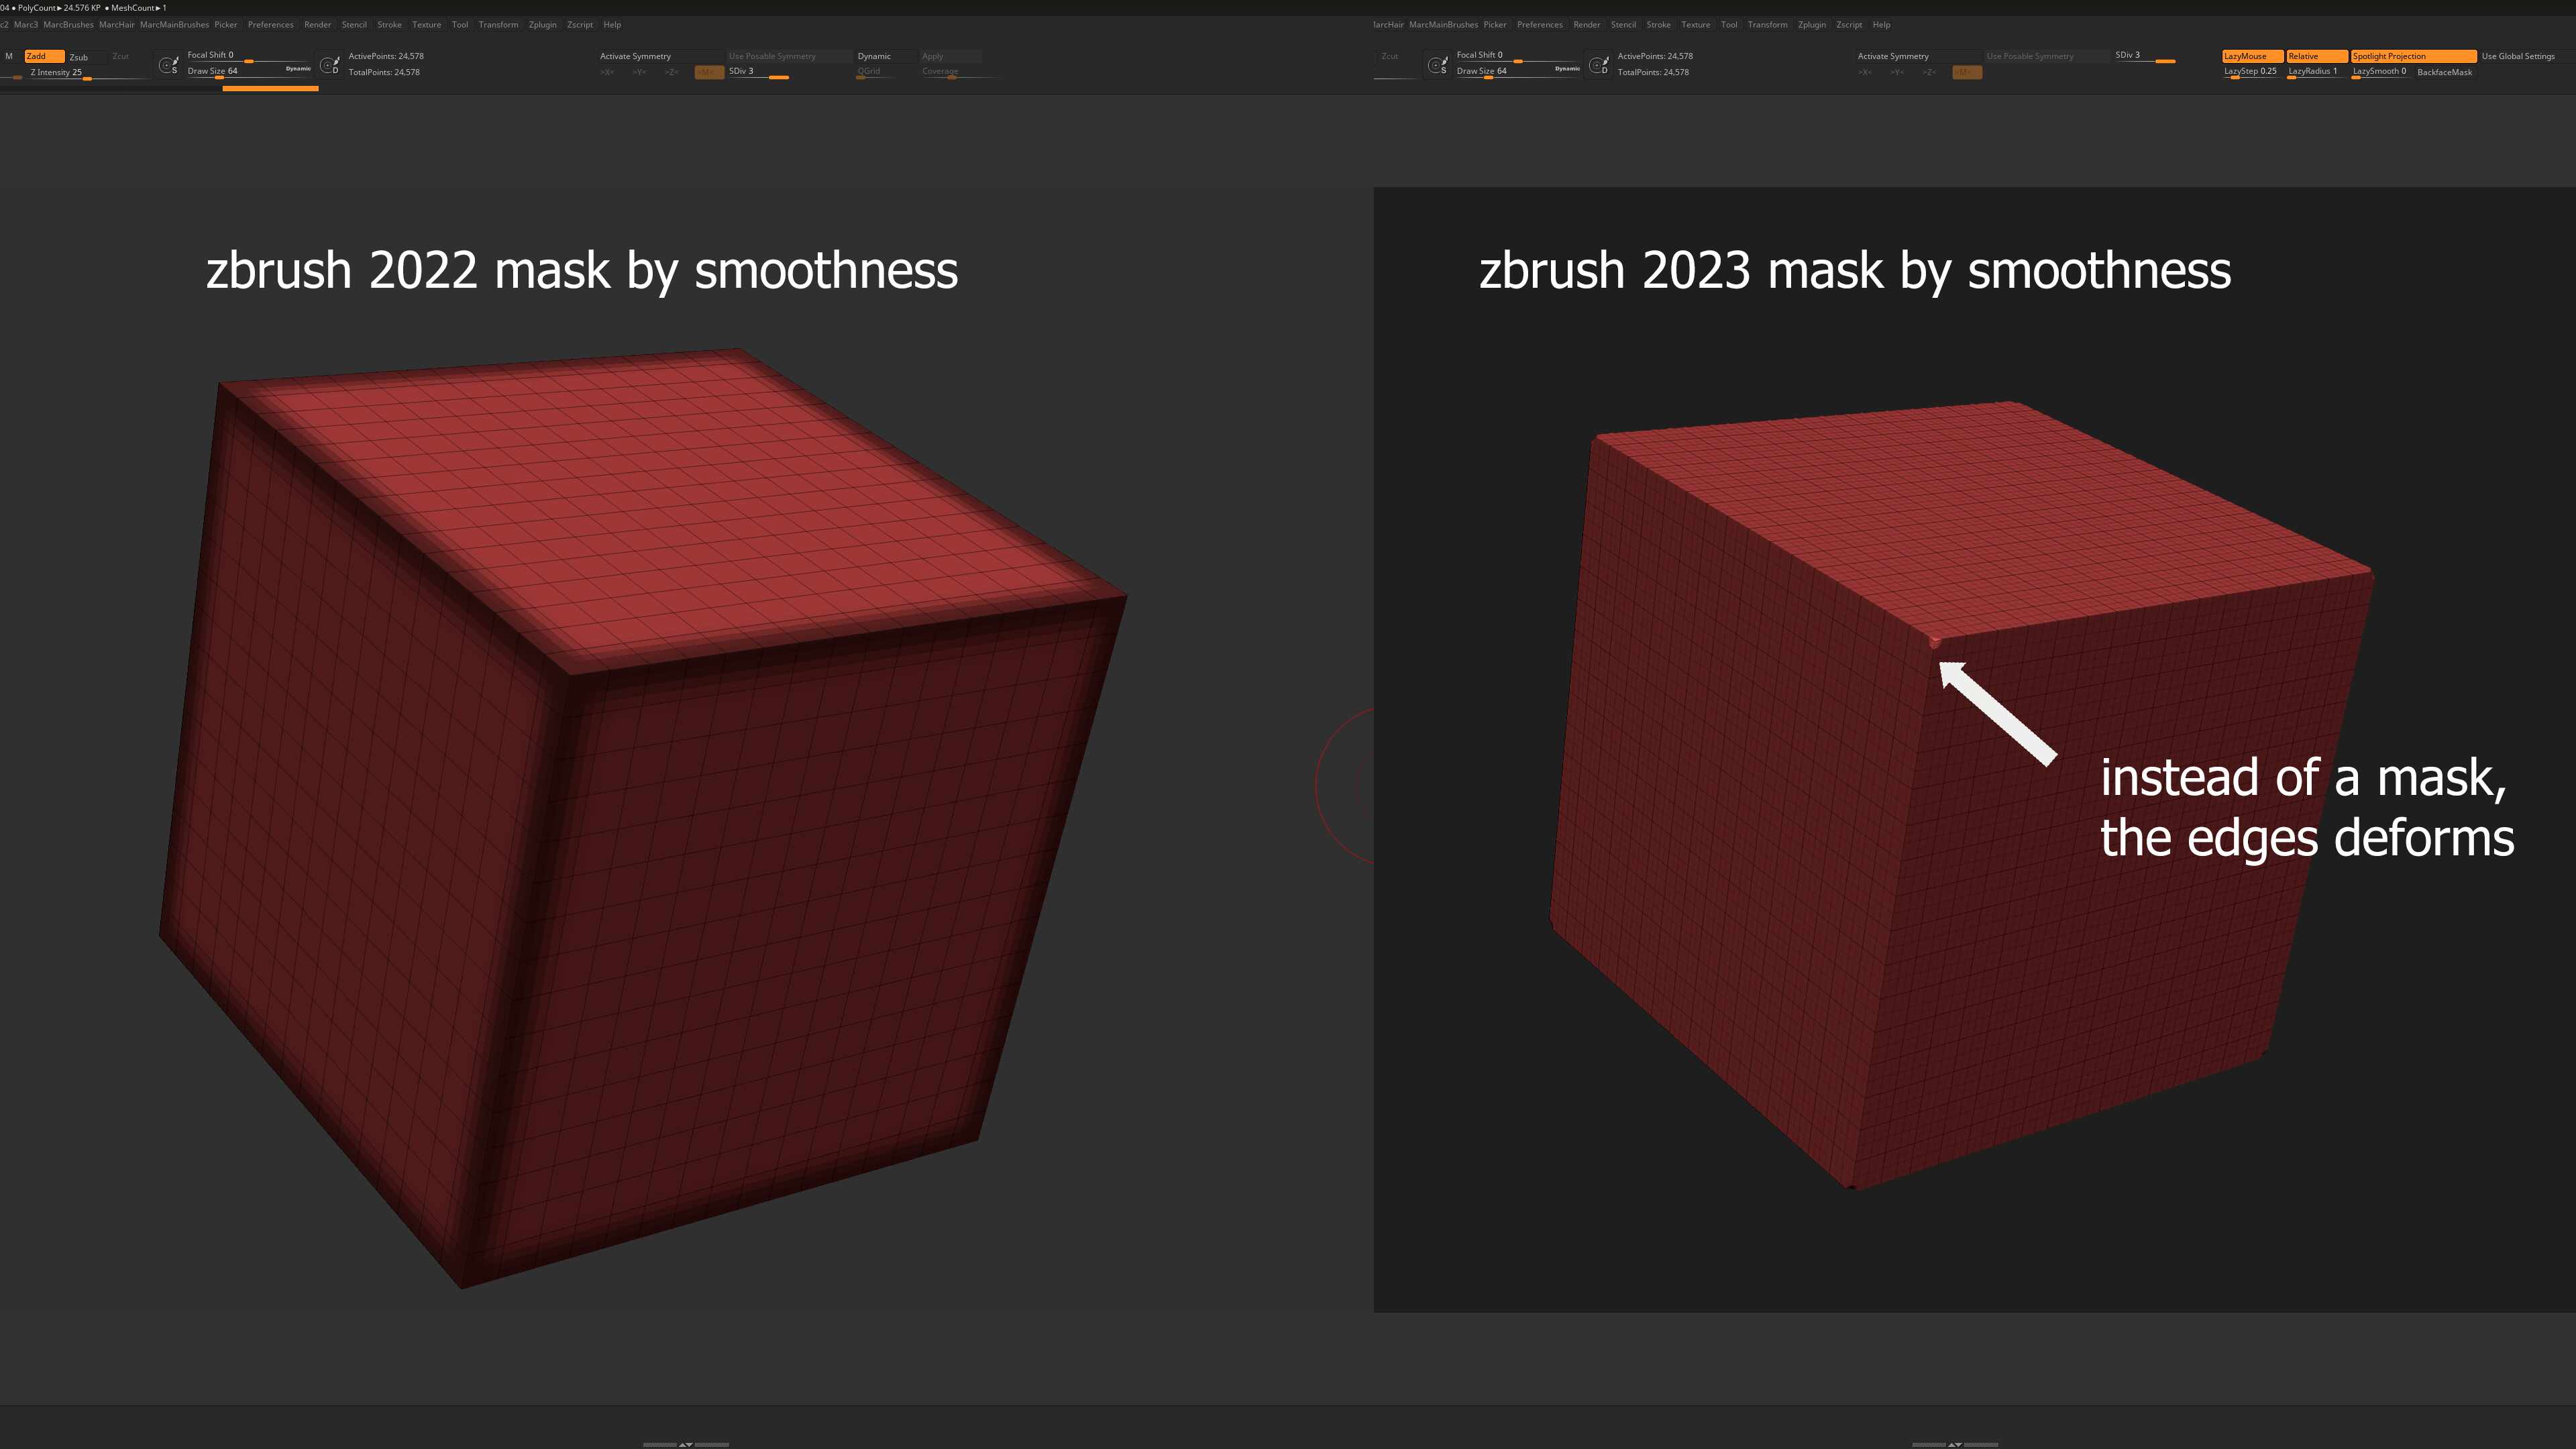Click the D brush icon in right ZBrush 2023 panel
Screen dimensions: 2576x1449
[x=1599, y=65]
